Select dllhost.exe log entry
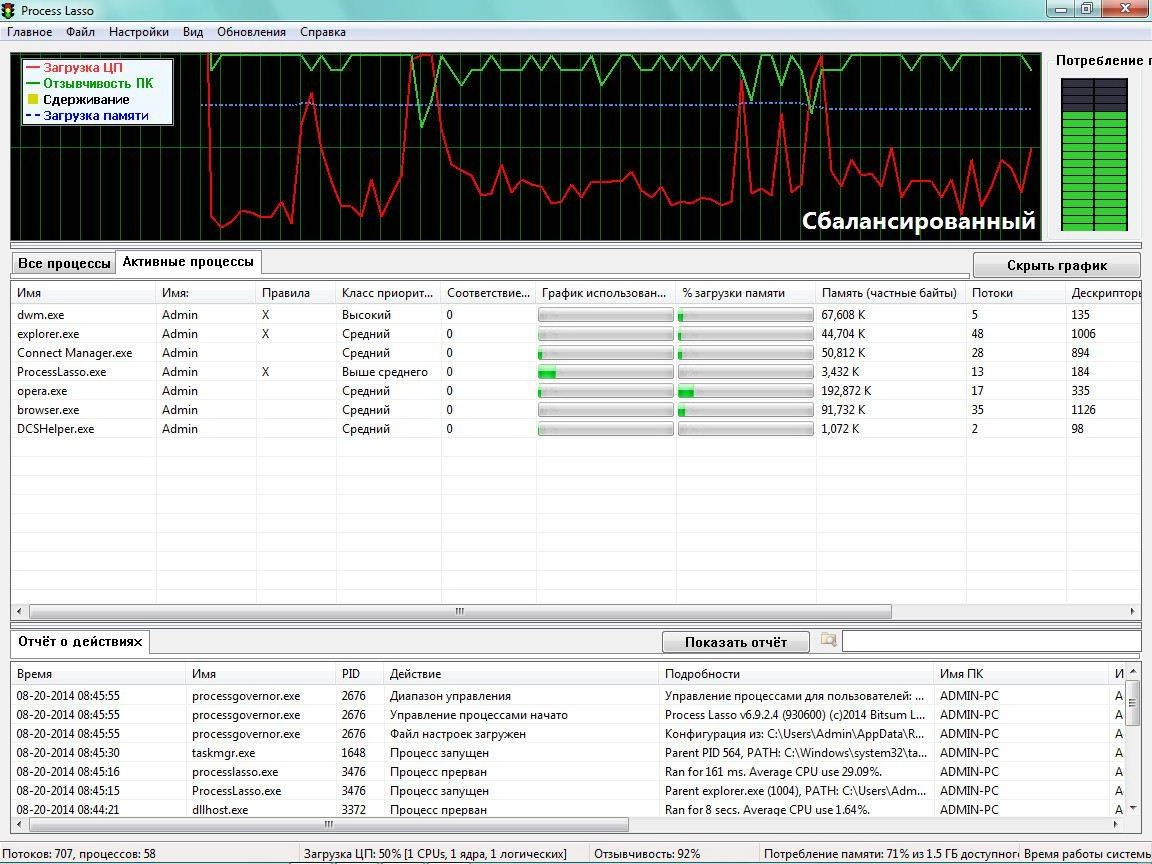 pyautogui.click(x=568, y=810)
